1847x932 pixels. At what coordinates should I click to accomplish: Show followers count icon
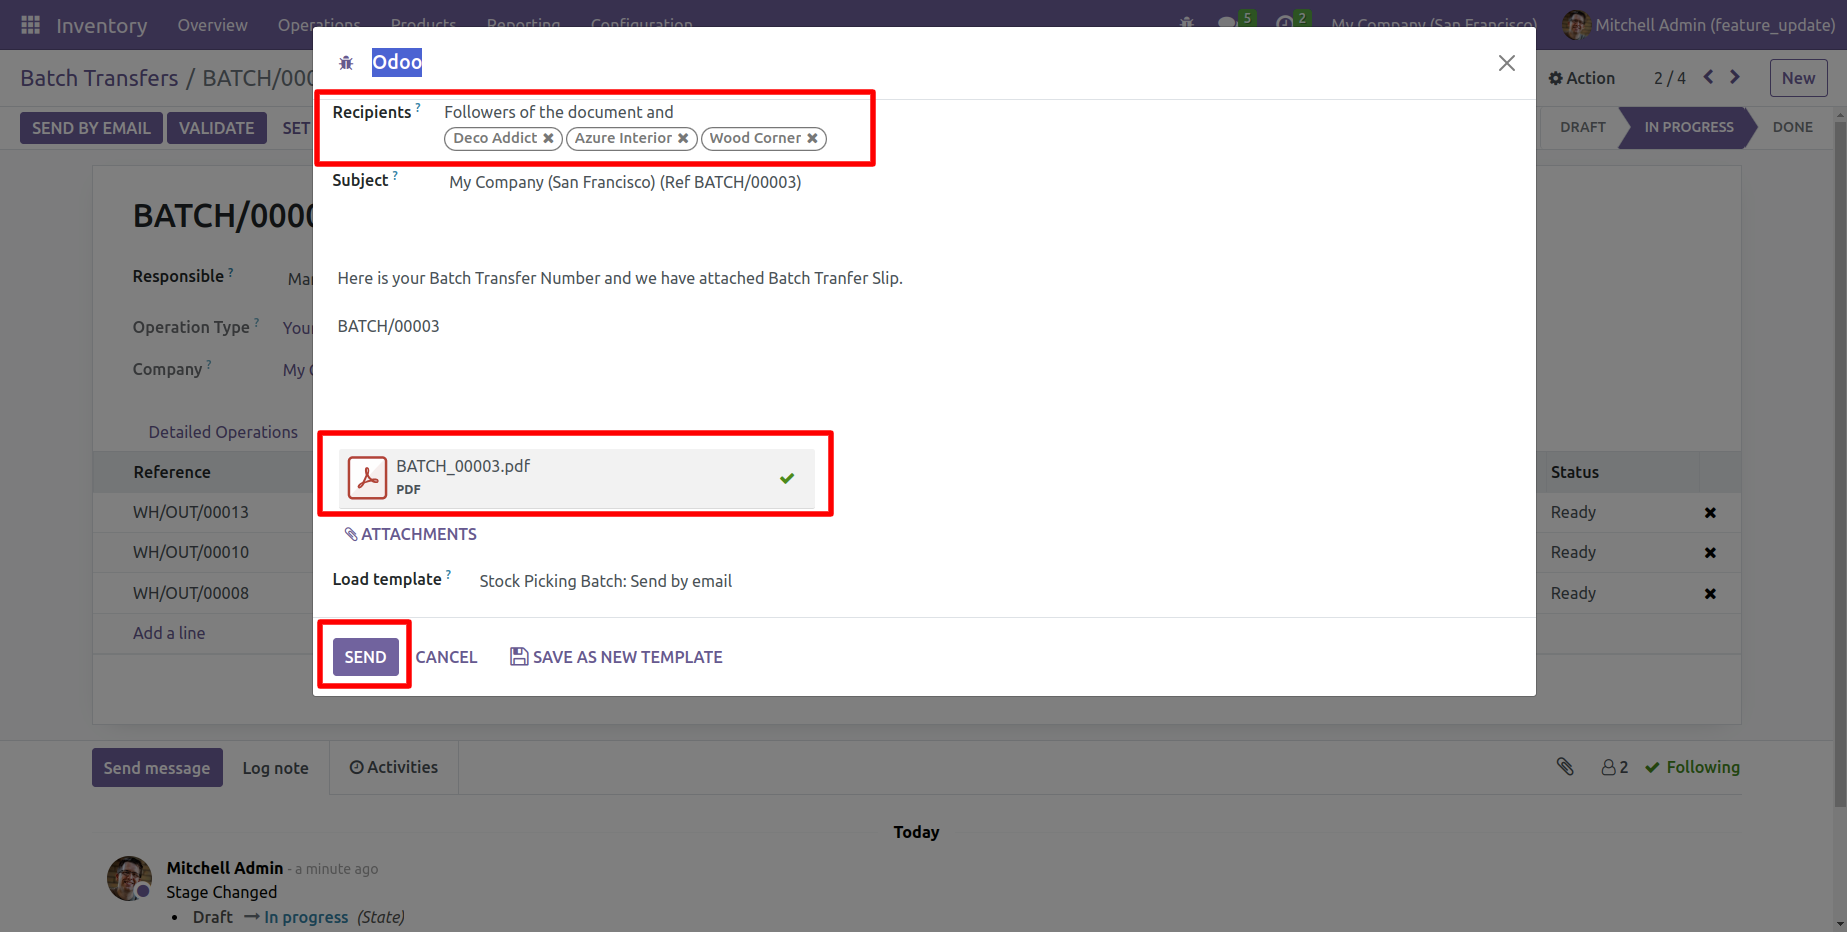click(1614, 767)
